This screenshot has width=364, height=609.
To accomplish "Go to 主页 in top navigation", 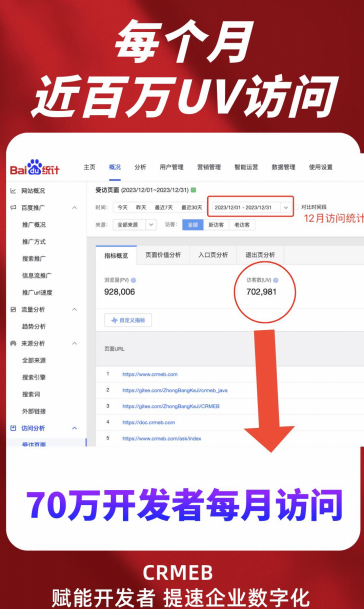I will pyautogui.click(x=89, y=167).
